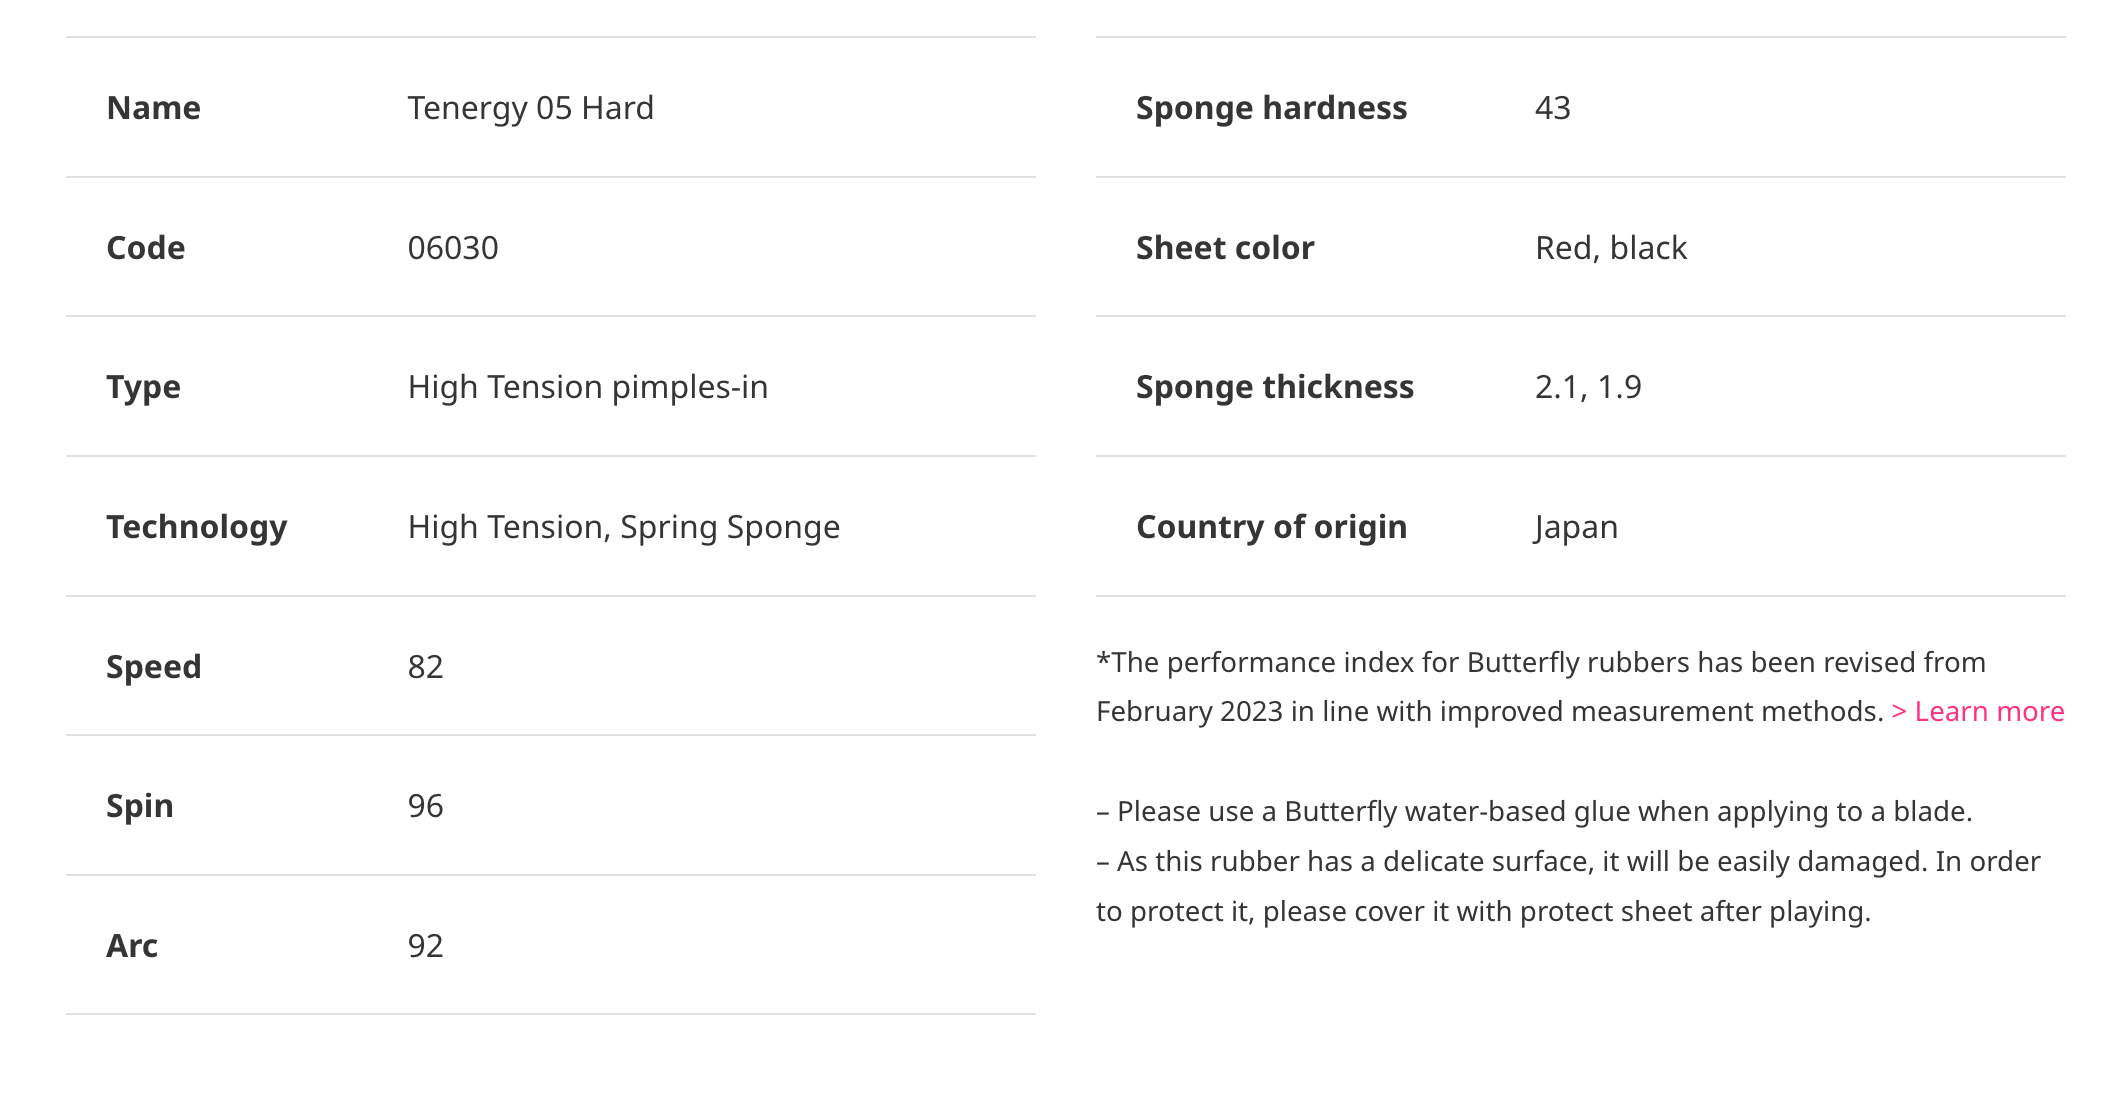Click the Sponge thickness label
The height and width of the screenshot is (1100, 2106).
(1274, 388)
